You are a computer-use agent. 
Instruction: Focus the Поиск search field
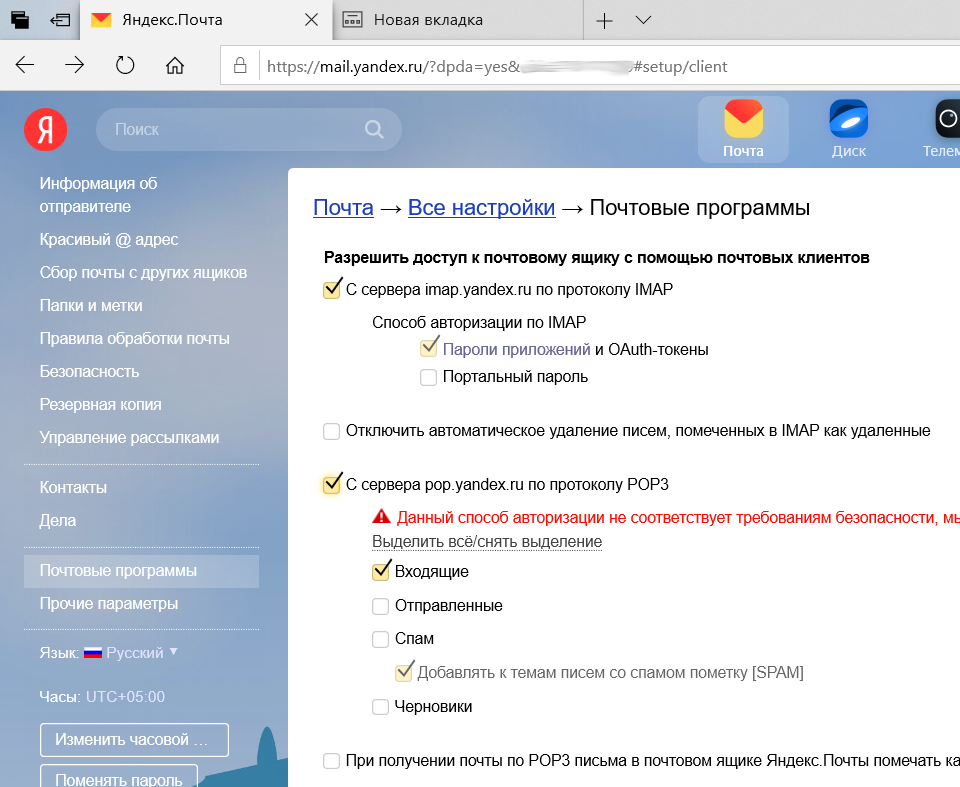(x=249, y=129)
